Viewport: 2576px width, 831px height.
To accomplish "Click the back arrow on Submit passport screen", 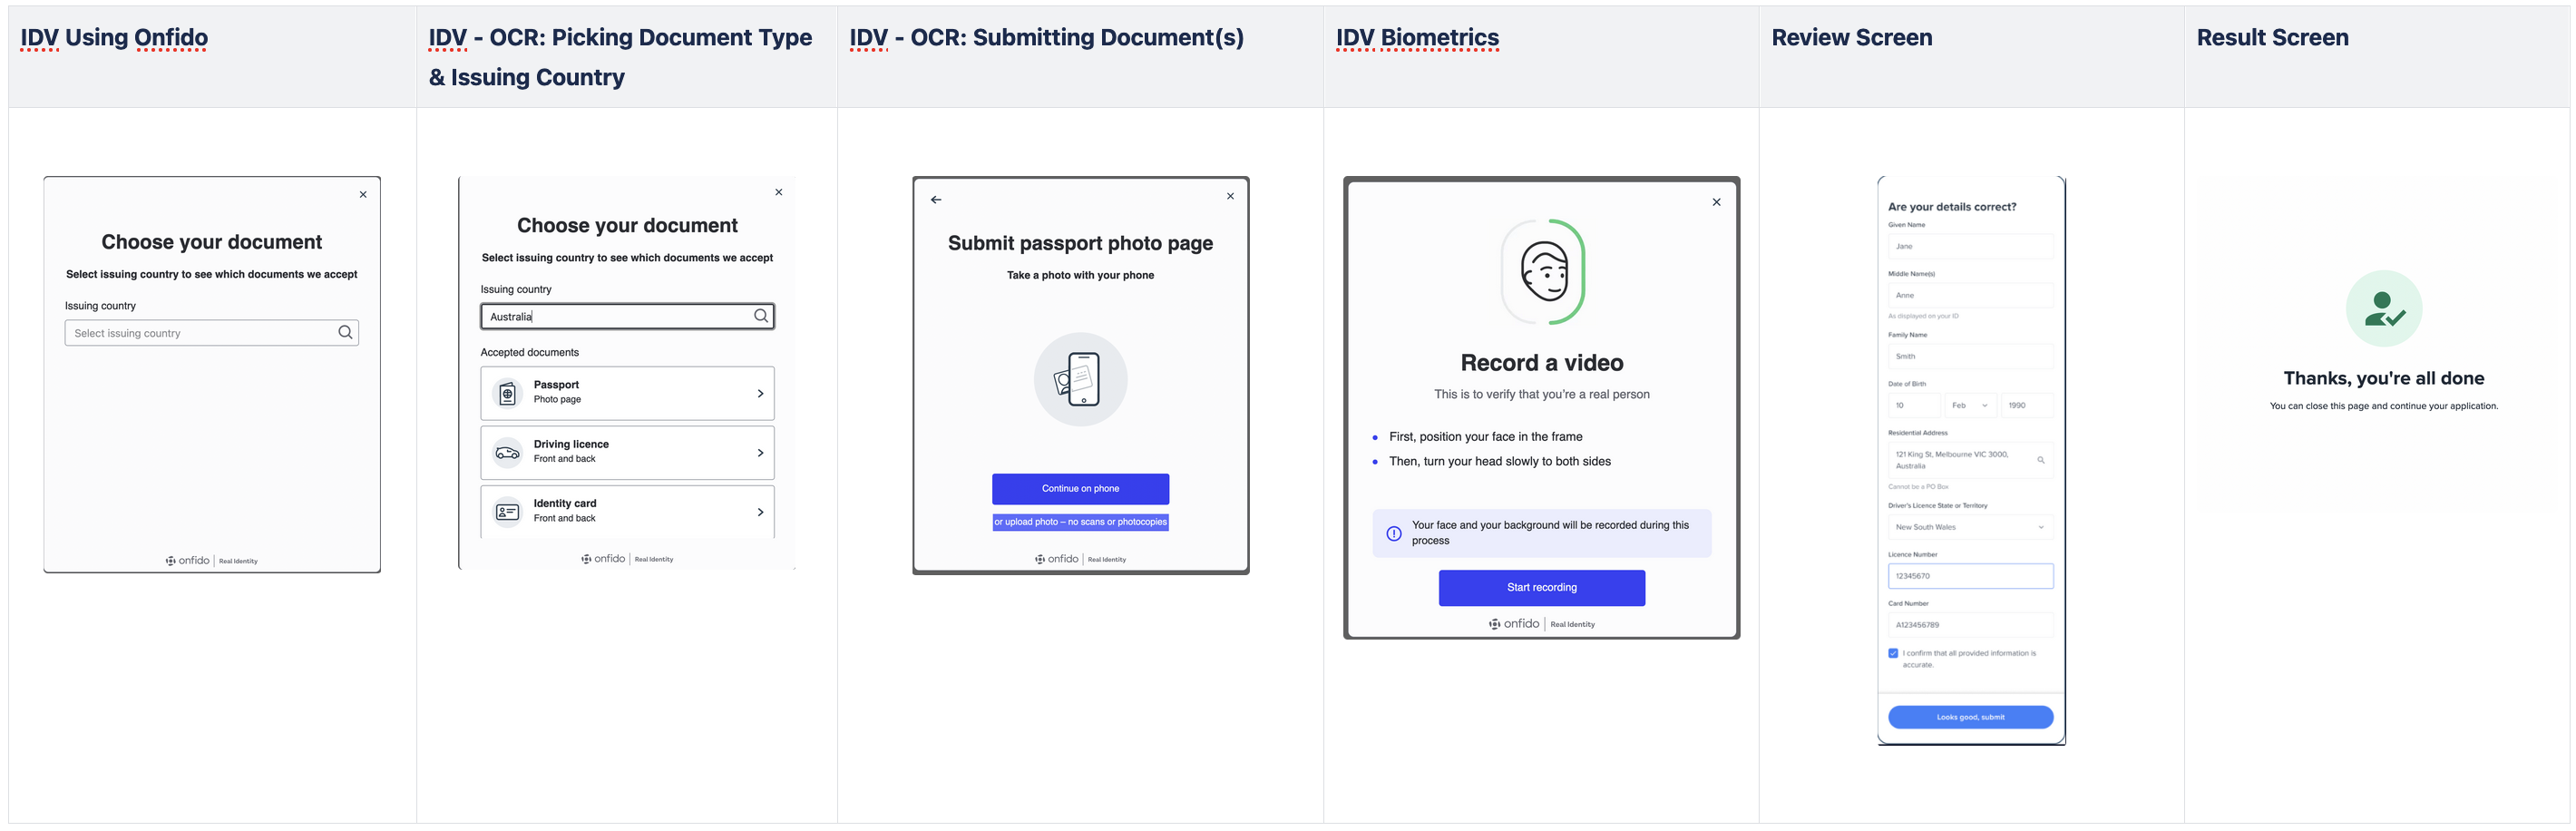I will [936, 199].
